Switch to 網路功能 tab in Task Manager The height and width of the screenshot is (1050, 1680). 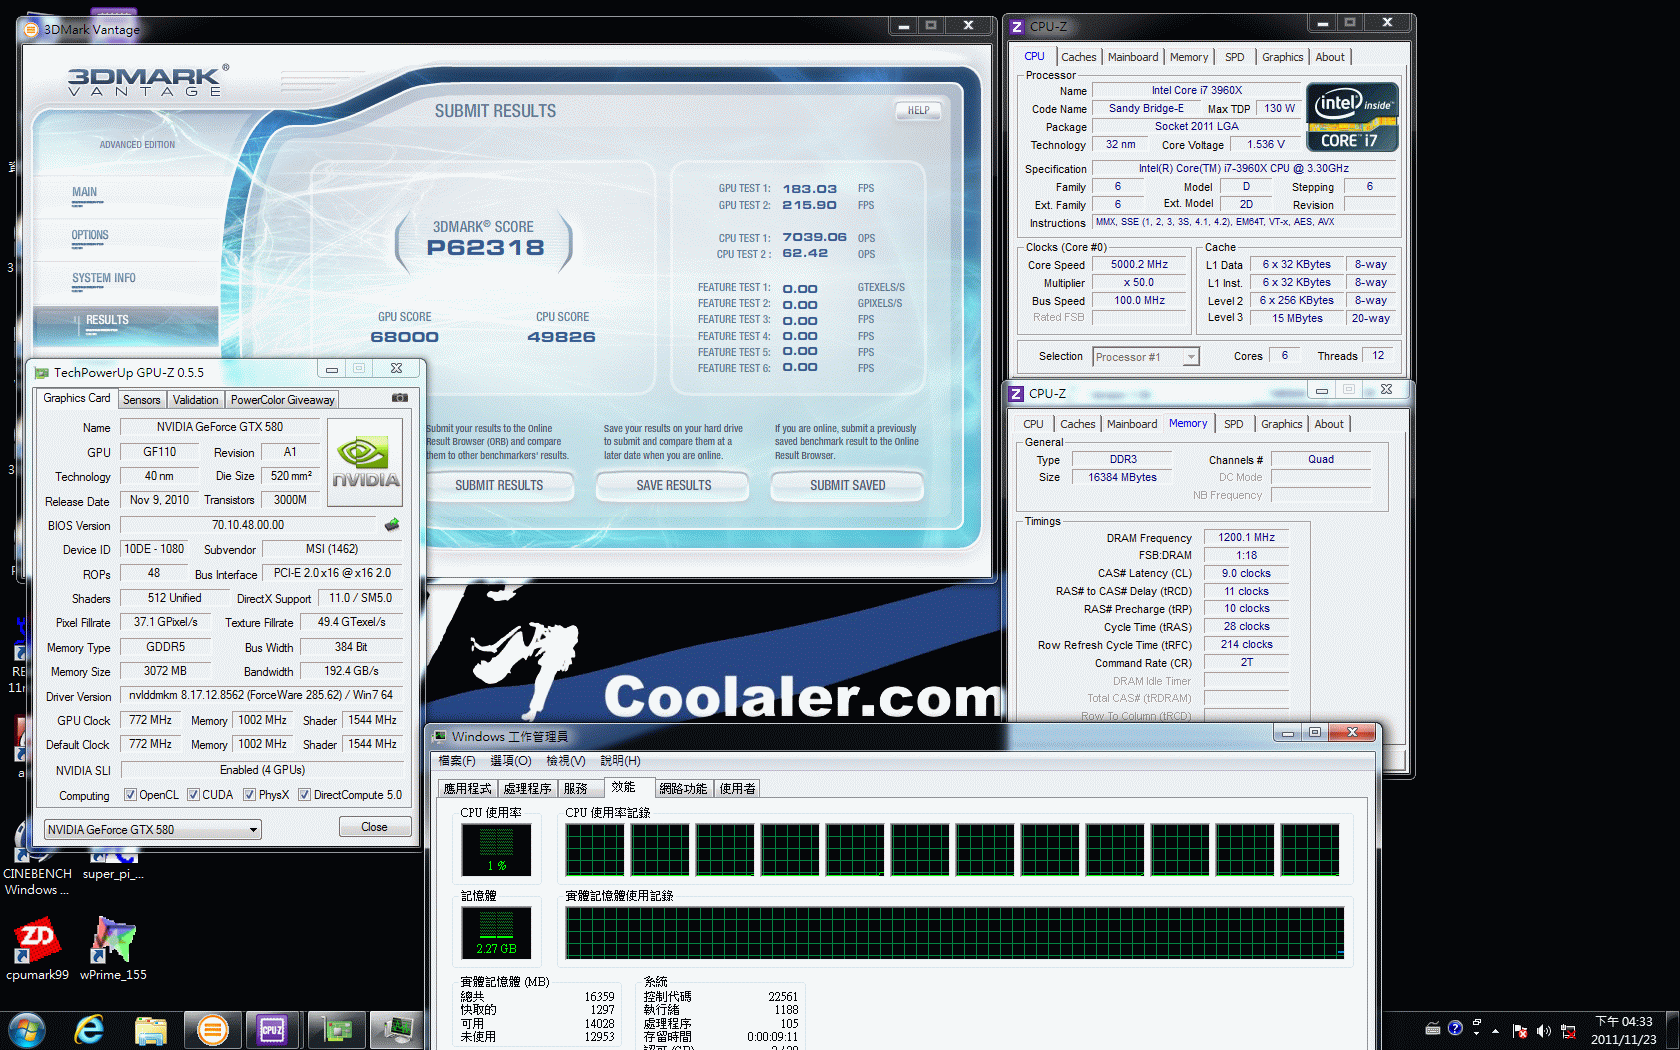(x=683, y=789)
